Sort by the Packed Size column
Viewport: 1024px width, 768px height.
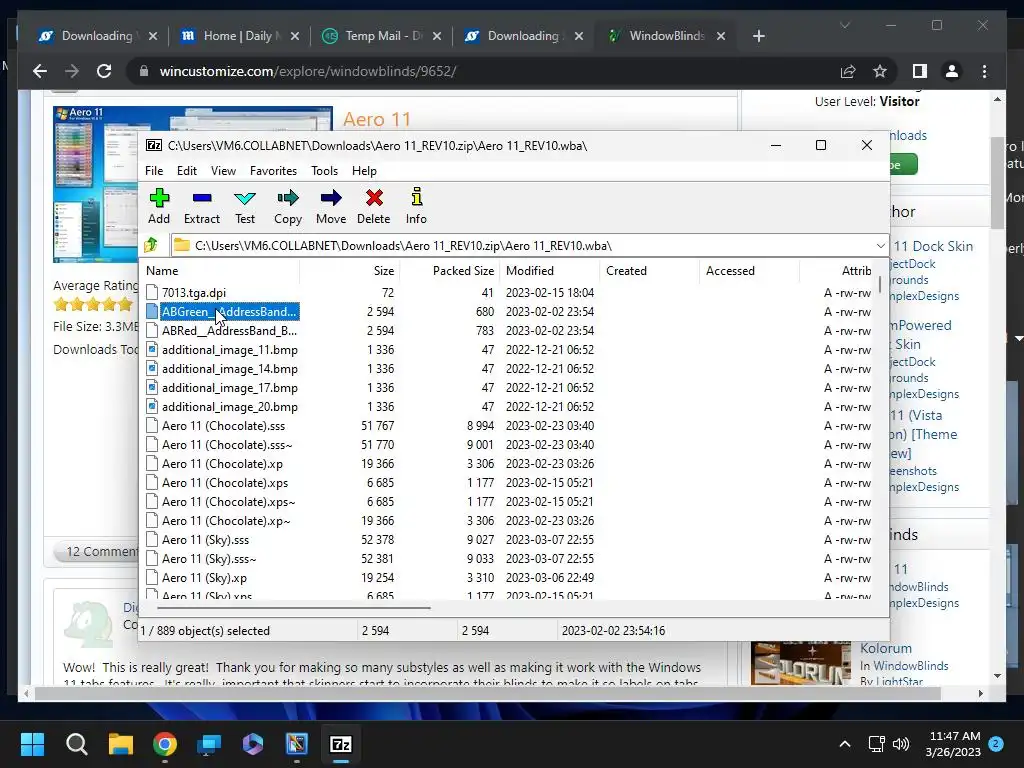tap(449, 270)
